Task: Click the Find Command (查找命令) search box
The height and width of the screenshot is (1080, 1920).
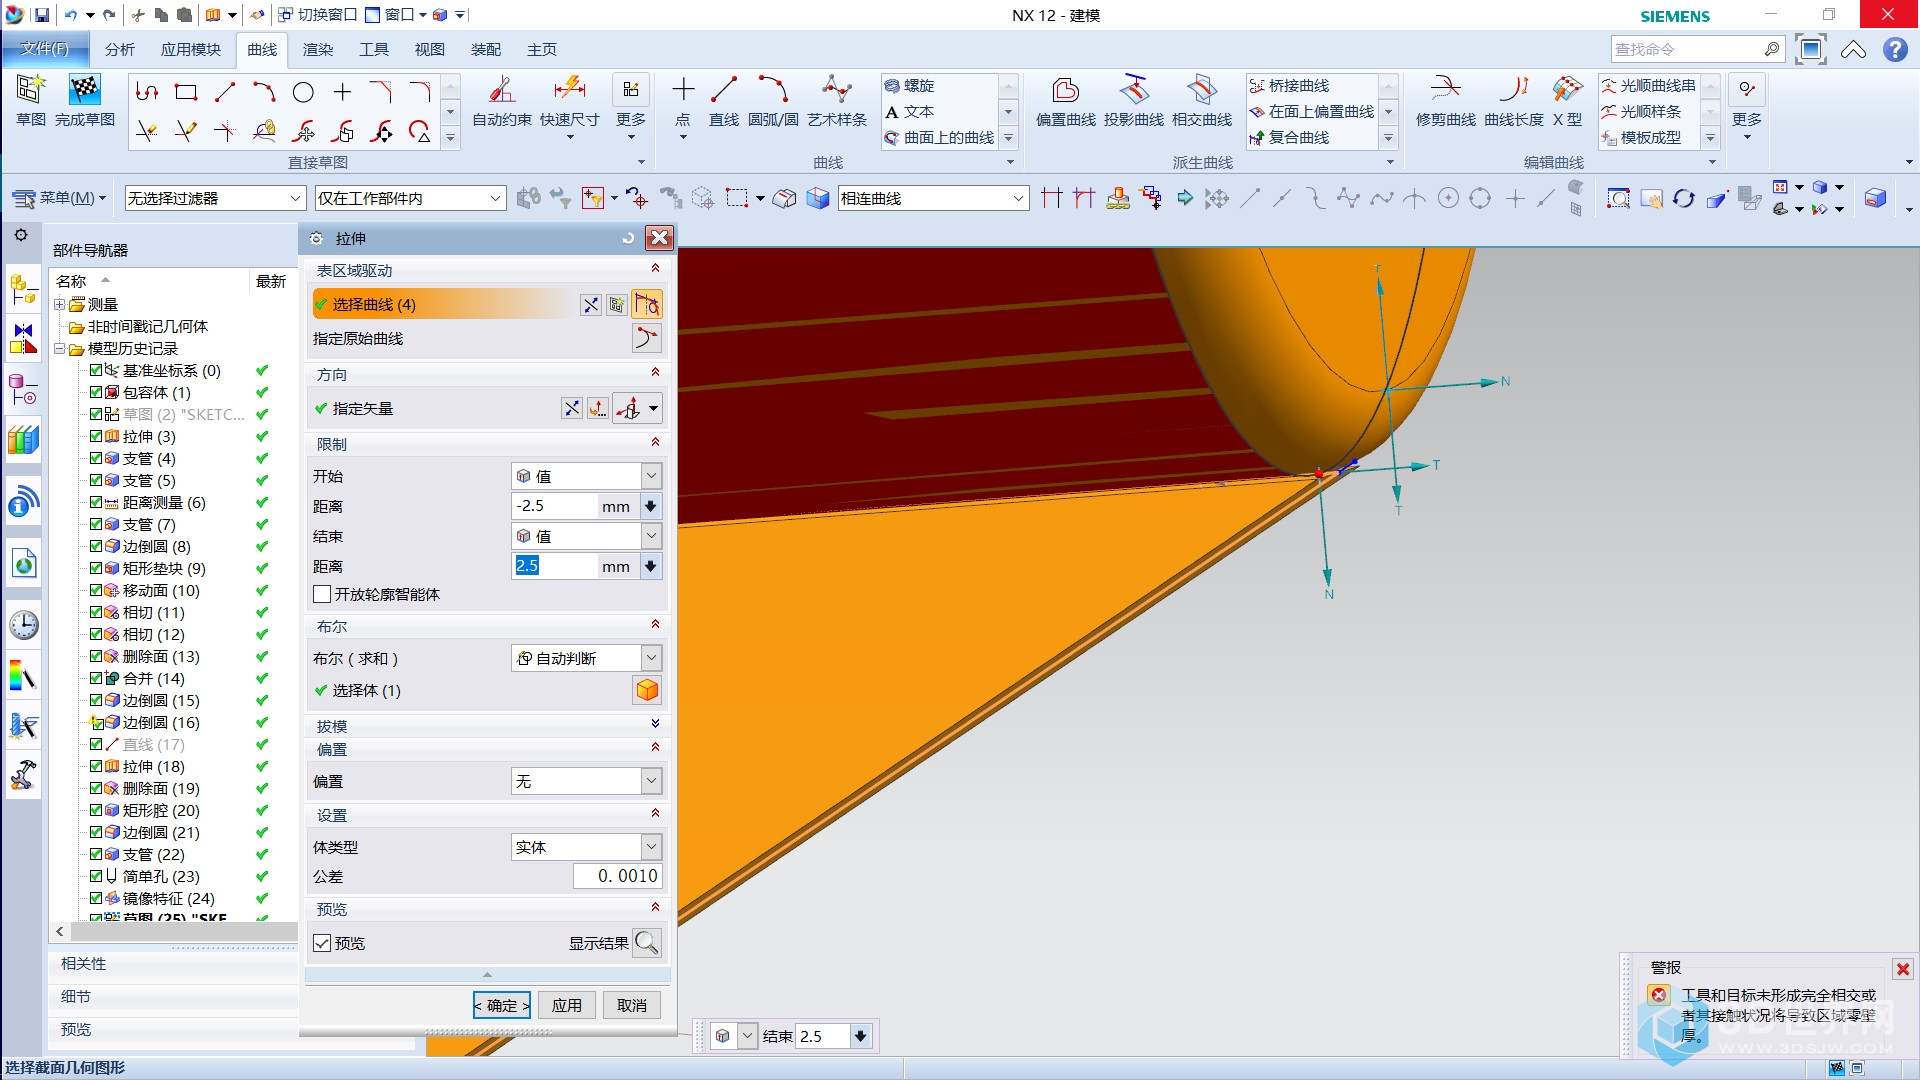Action: 1697,49
